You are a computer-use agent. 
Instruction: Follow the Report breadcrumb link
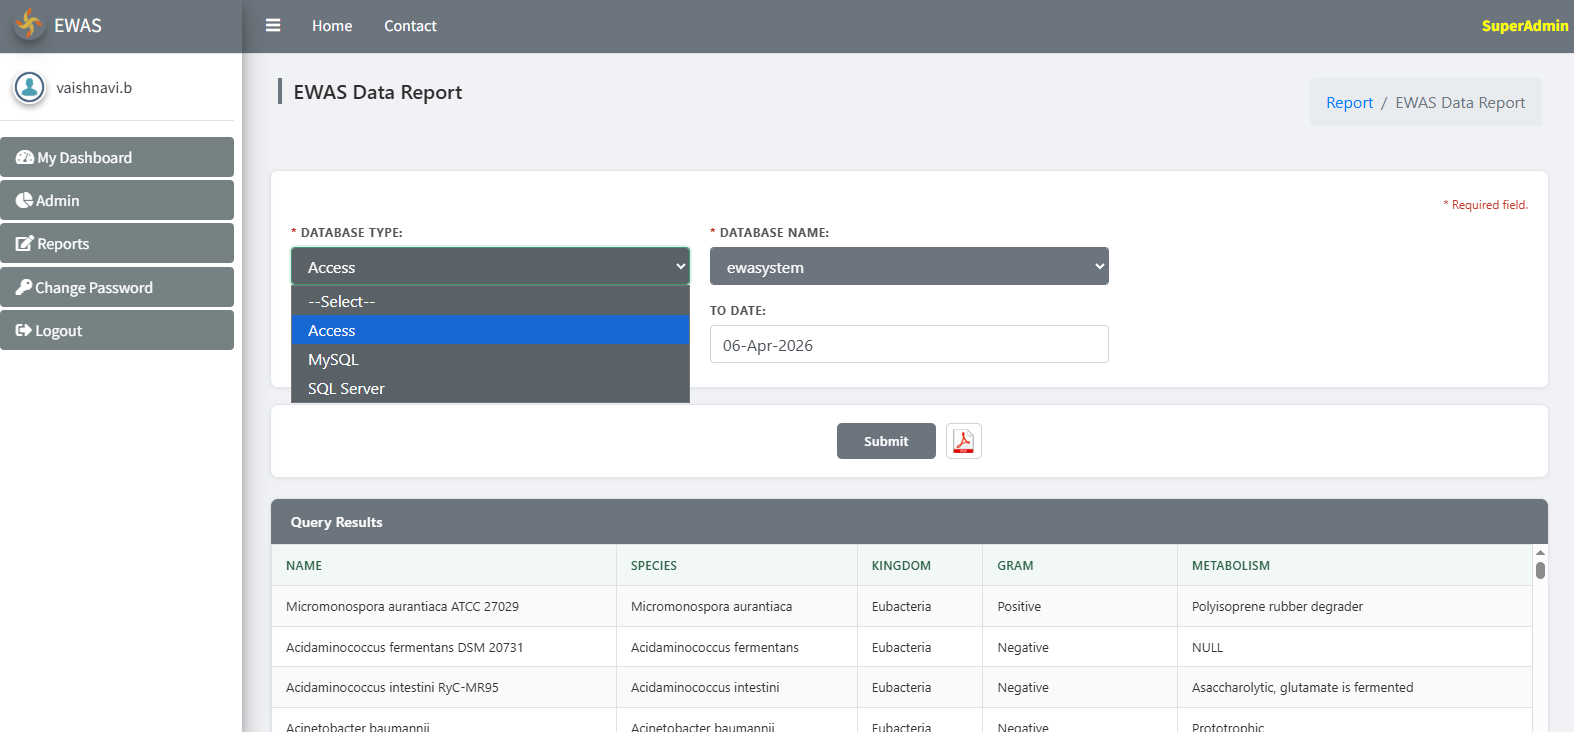pos(1349,103)
